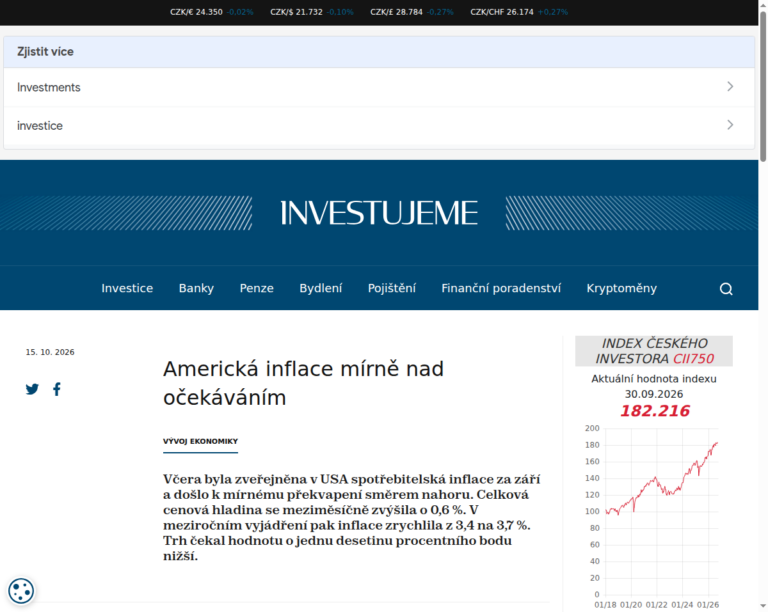Open the Bydlení menu item
The width and height of the screenshot is (768, 612).
[320, 288]
